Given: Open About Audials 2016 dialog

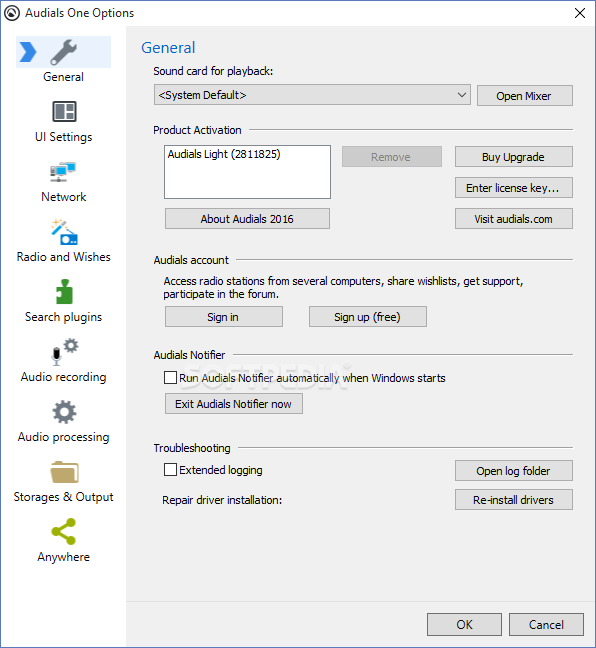Looking at the screenshot, I should pos(247,219).
